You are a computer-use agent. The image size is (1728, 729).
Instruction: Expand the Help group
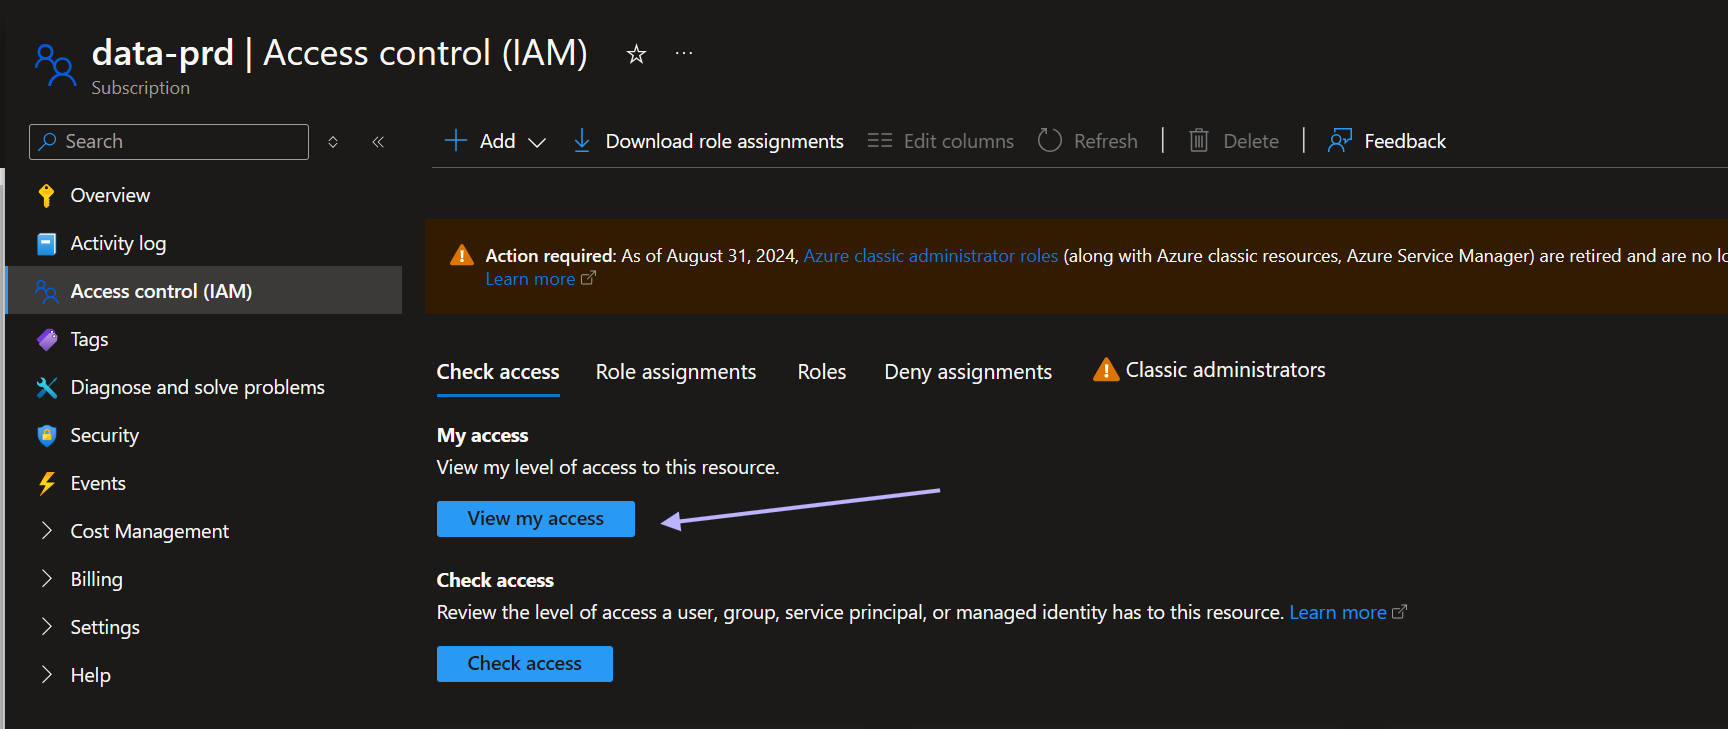click(46, 675)
